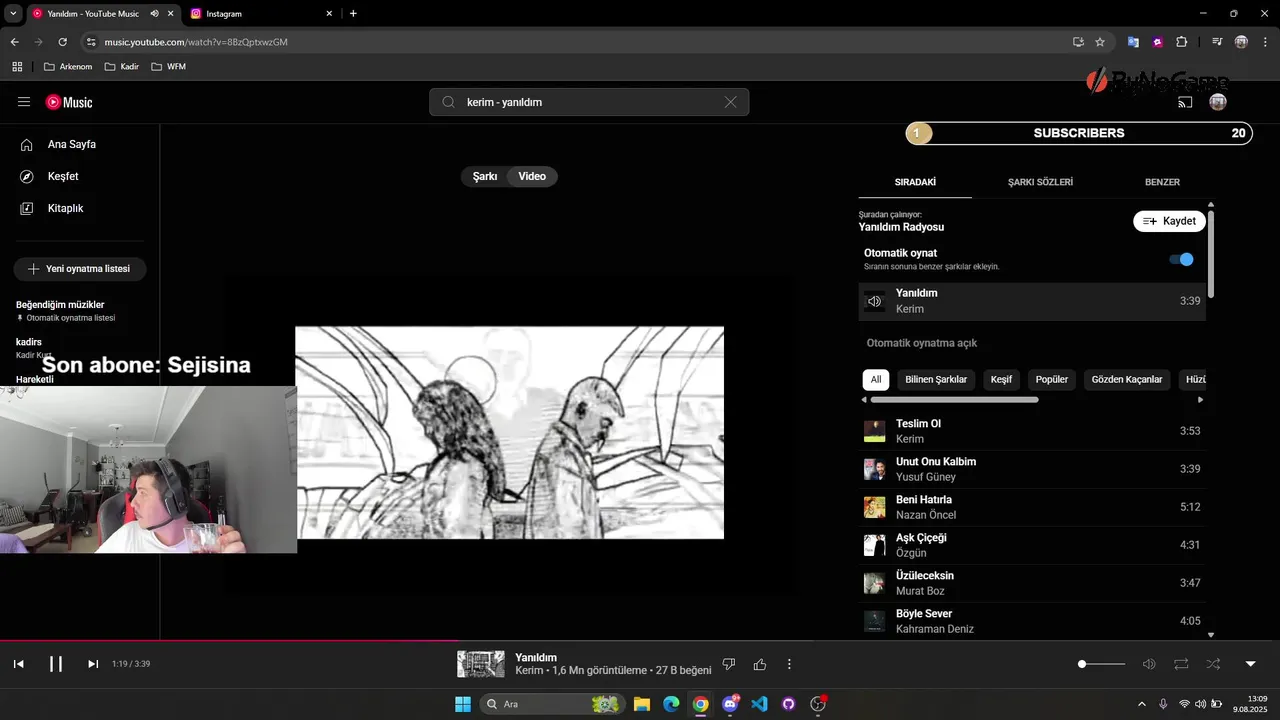Open the WFM bookmarks folder
Image resolution: width=1280 pixels, height=720 pixels.
[x=168, y=67]
